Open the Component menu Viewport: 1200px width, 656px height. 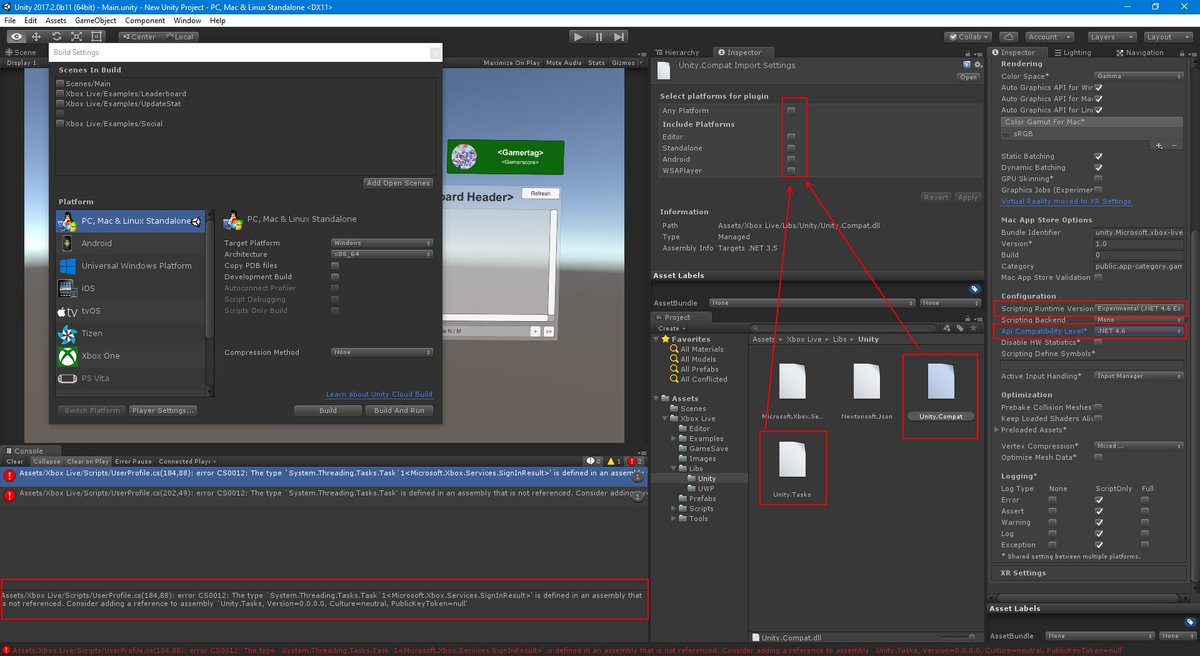(145, 20)
